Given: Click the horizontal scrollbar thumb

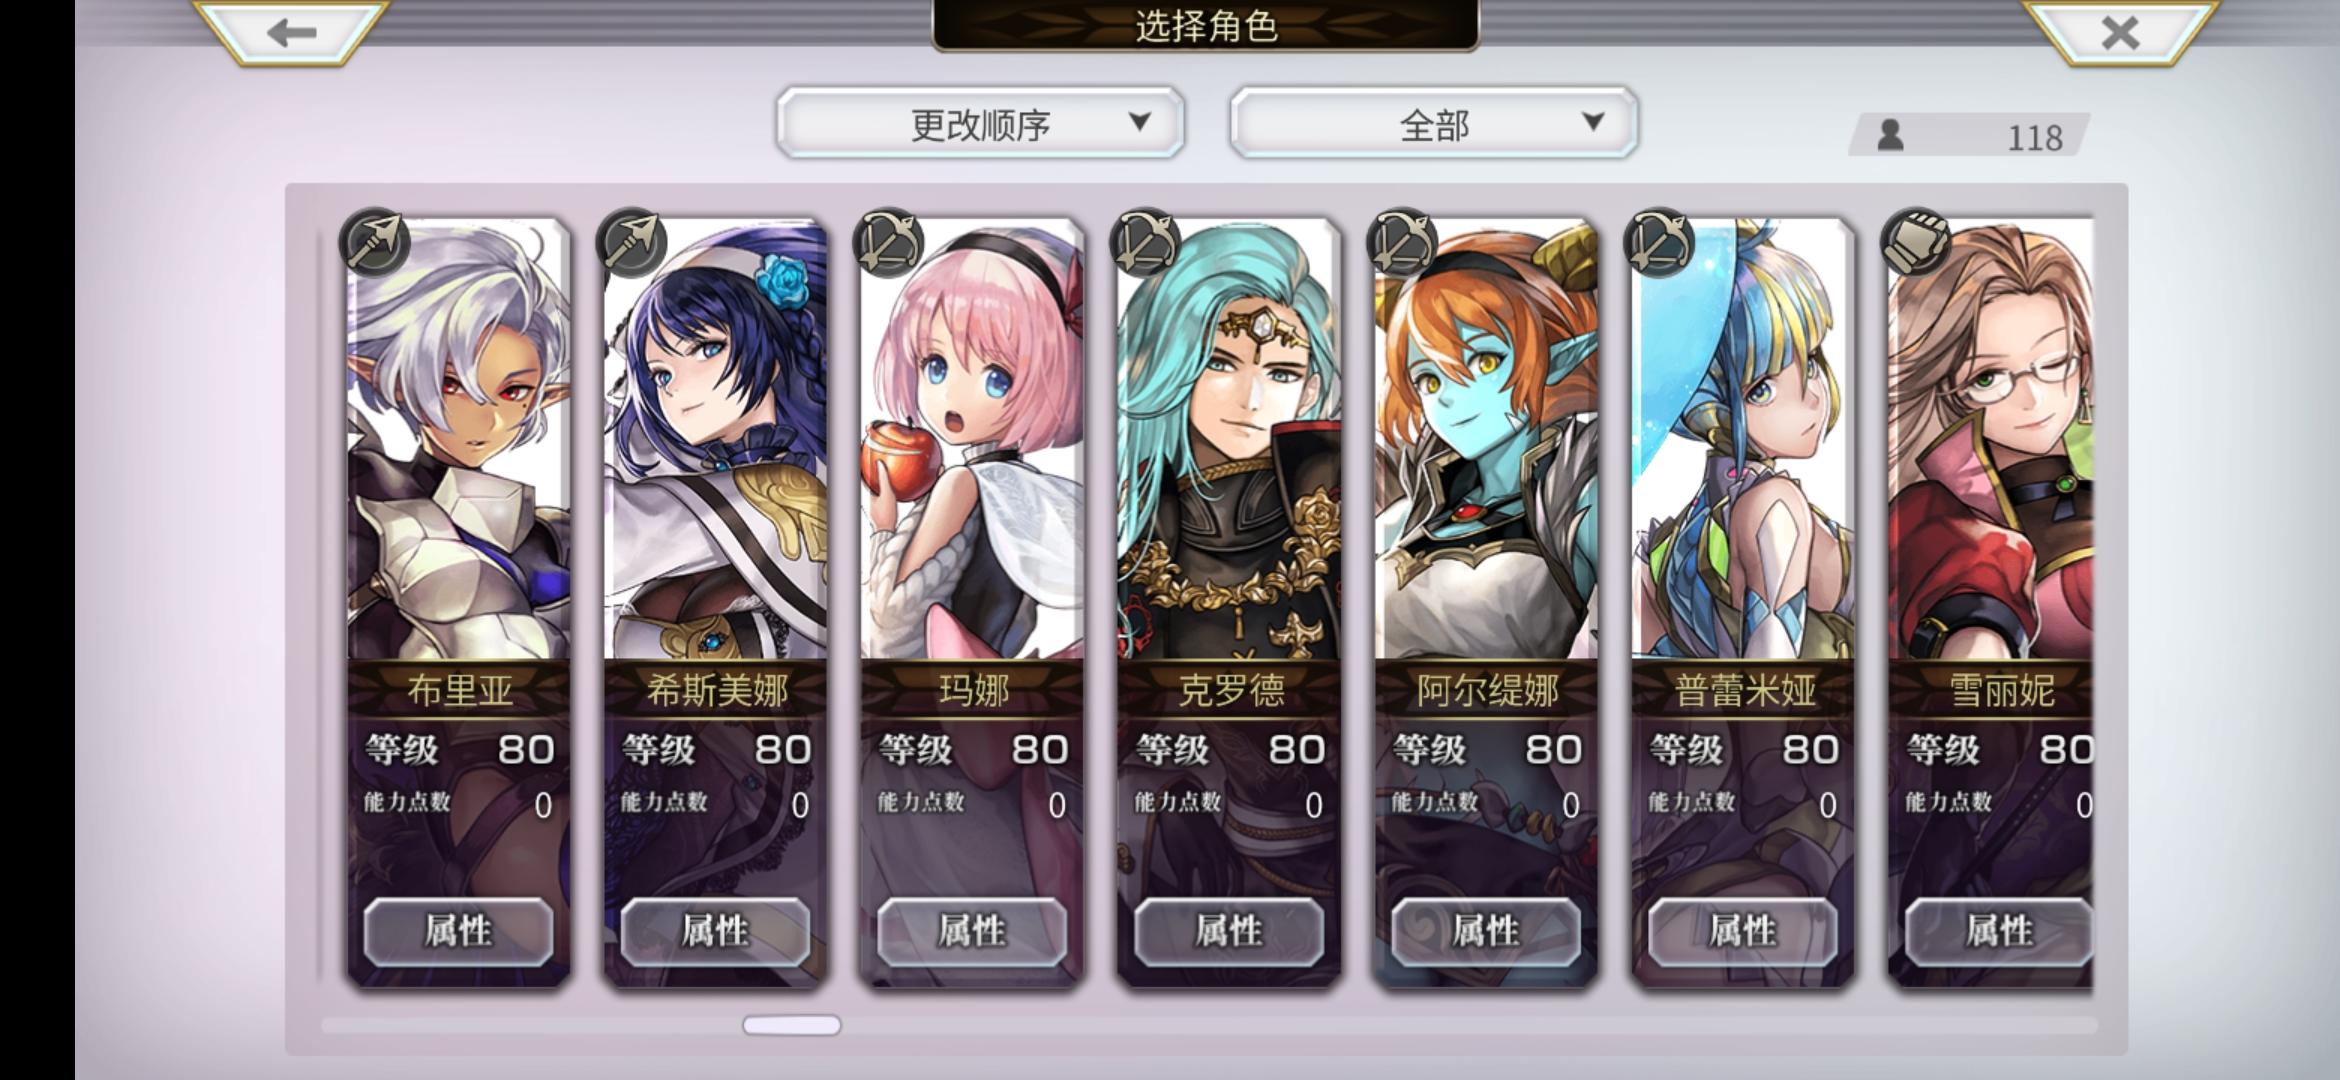Looking at the screenshot, I should pos(791,1025).
